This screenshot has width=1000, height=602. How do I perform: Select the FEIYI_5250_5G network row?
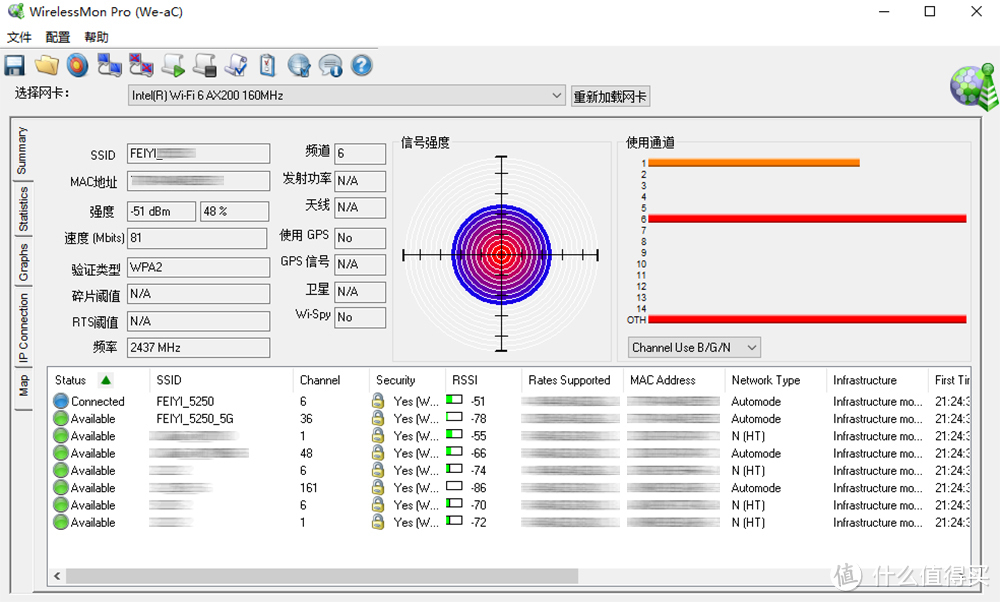click(x=194, y=419)
